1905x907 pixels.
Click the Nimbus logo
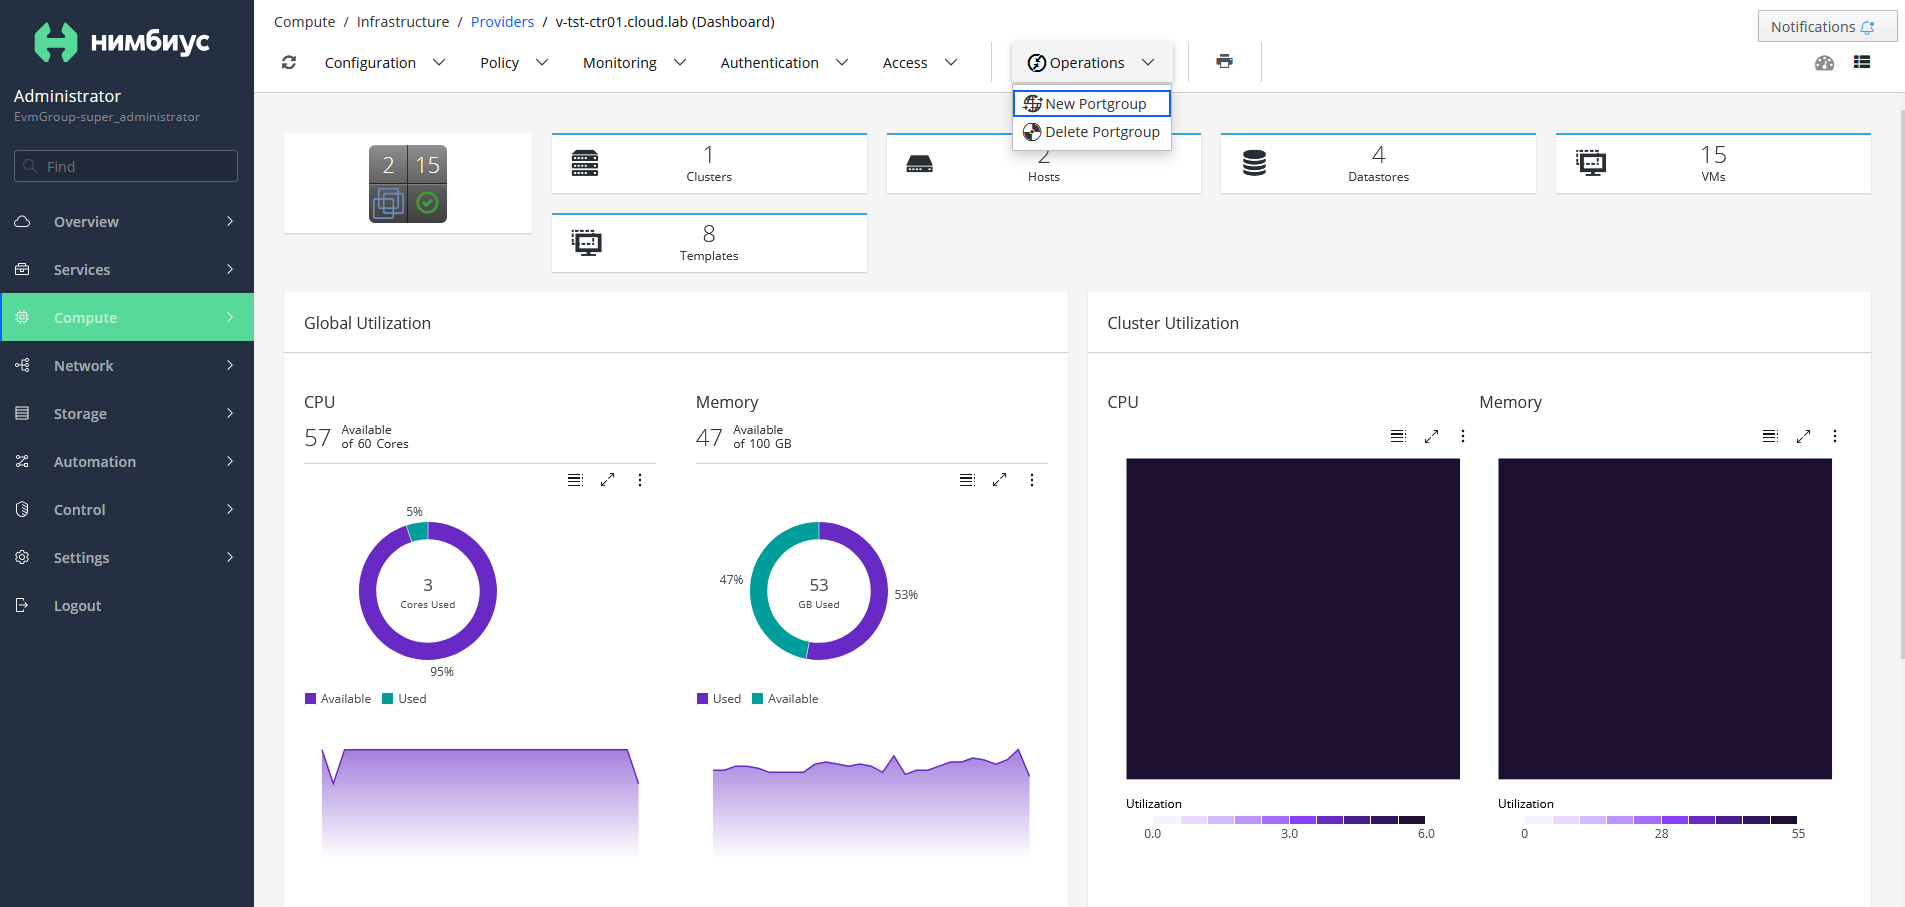click(x=122, y=42)
